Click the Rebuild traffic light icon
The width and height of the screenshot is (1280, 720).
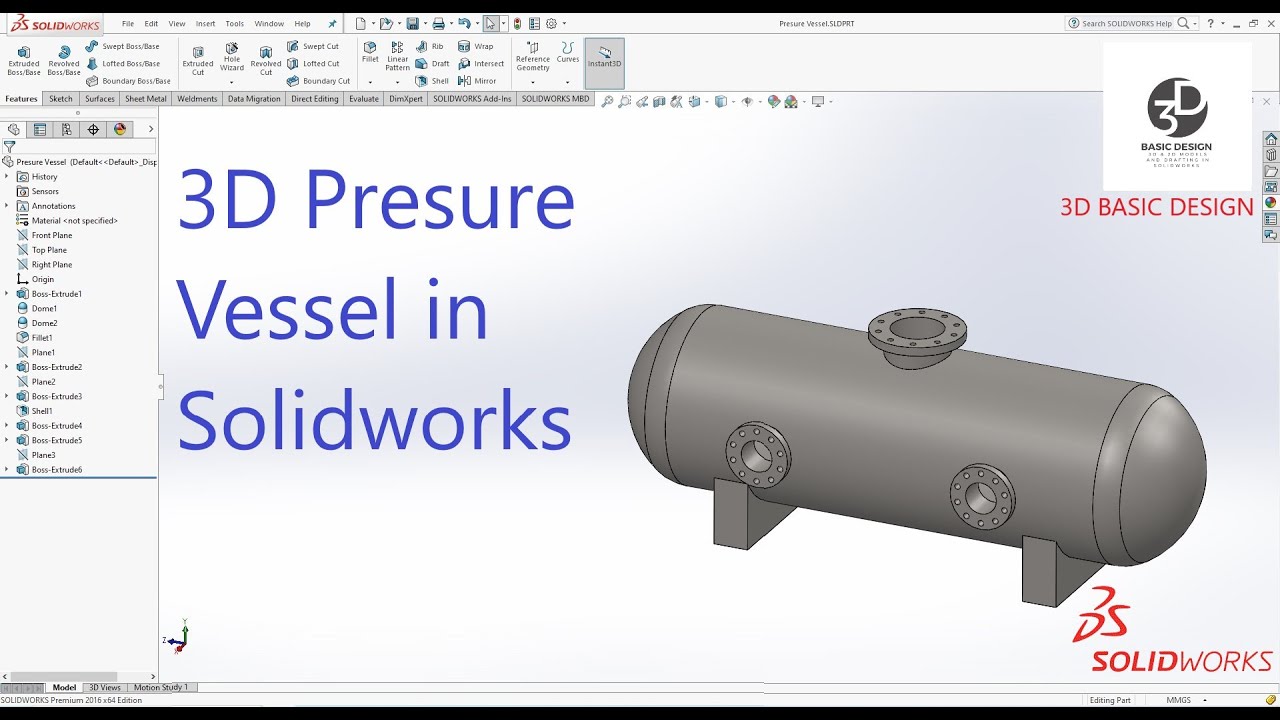pyautogui.click(x=517, y=23)
